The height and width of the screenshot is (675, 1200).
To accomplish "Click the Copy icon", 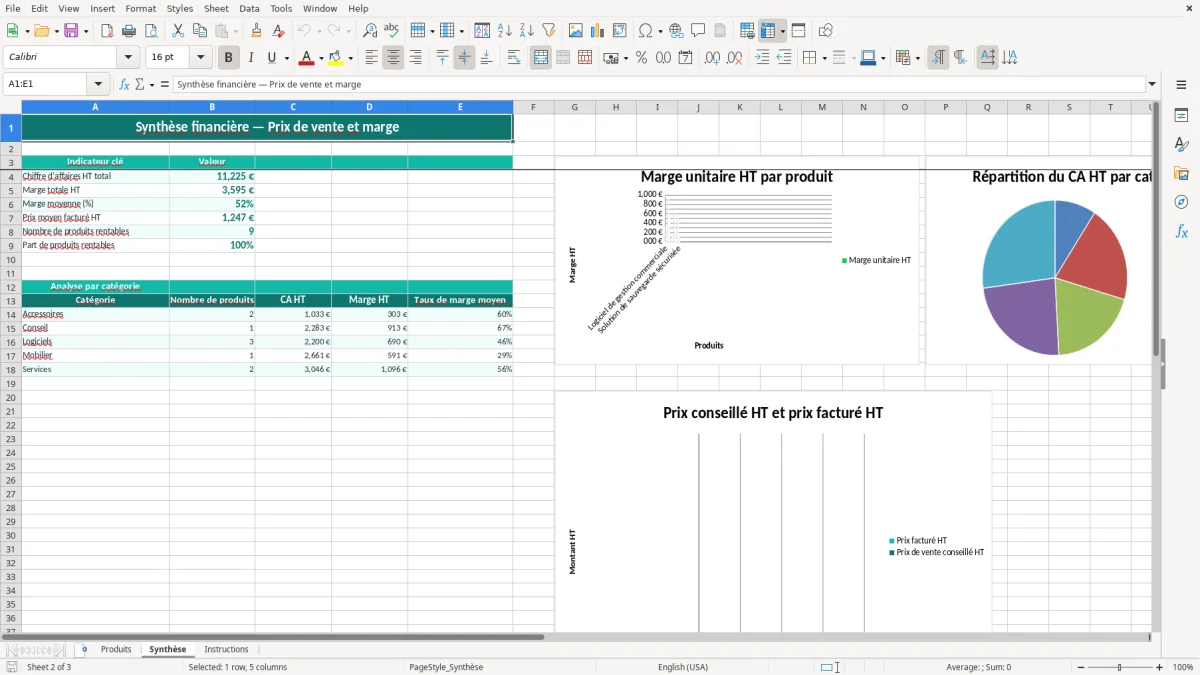I will [x=200, y=31].
